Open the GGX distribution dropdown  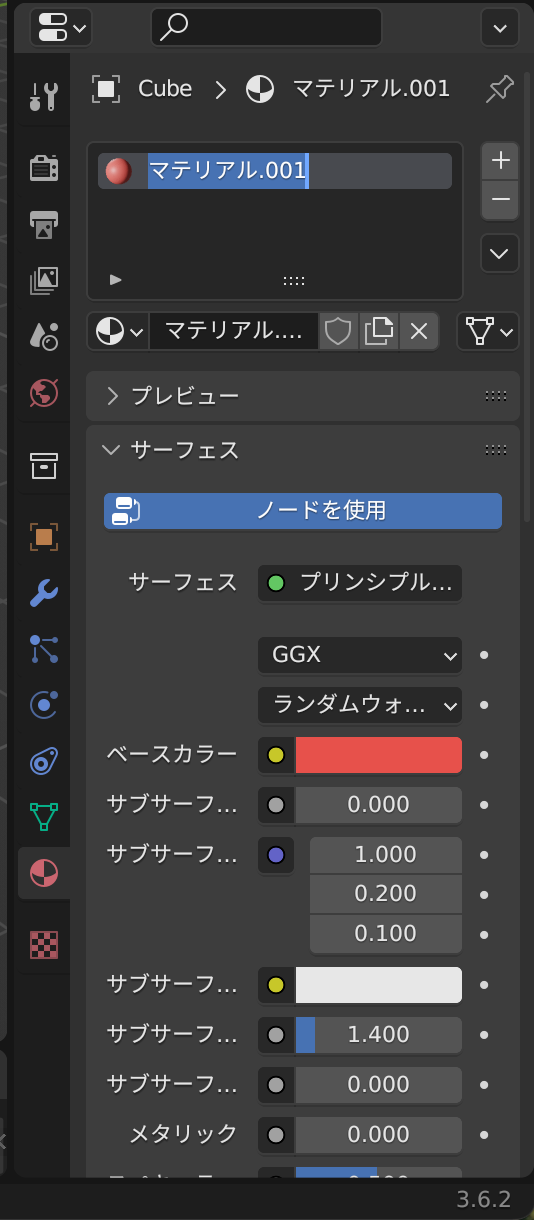tap(360, 655)
